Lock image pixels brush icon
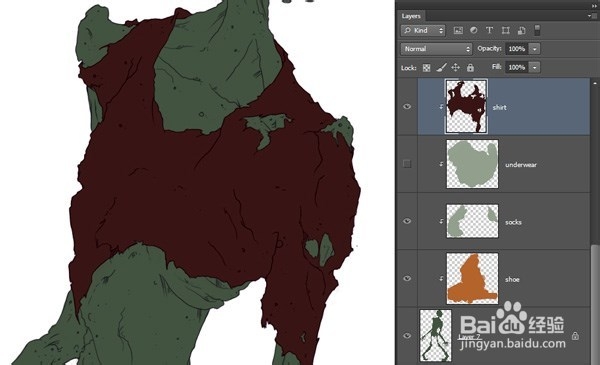 click(441, 68)
